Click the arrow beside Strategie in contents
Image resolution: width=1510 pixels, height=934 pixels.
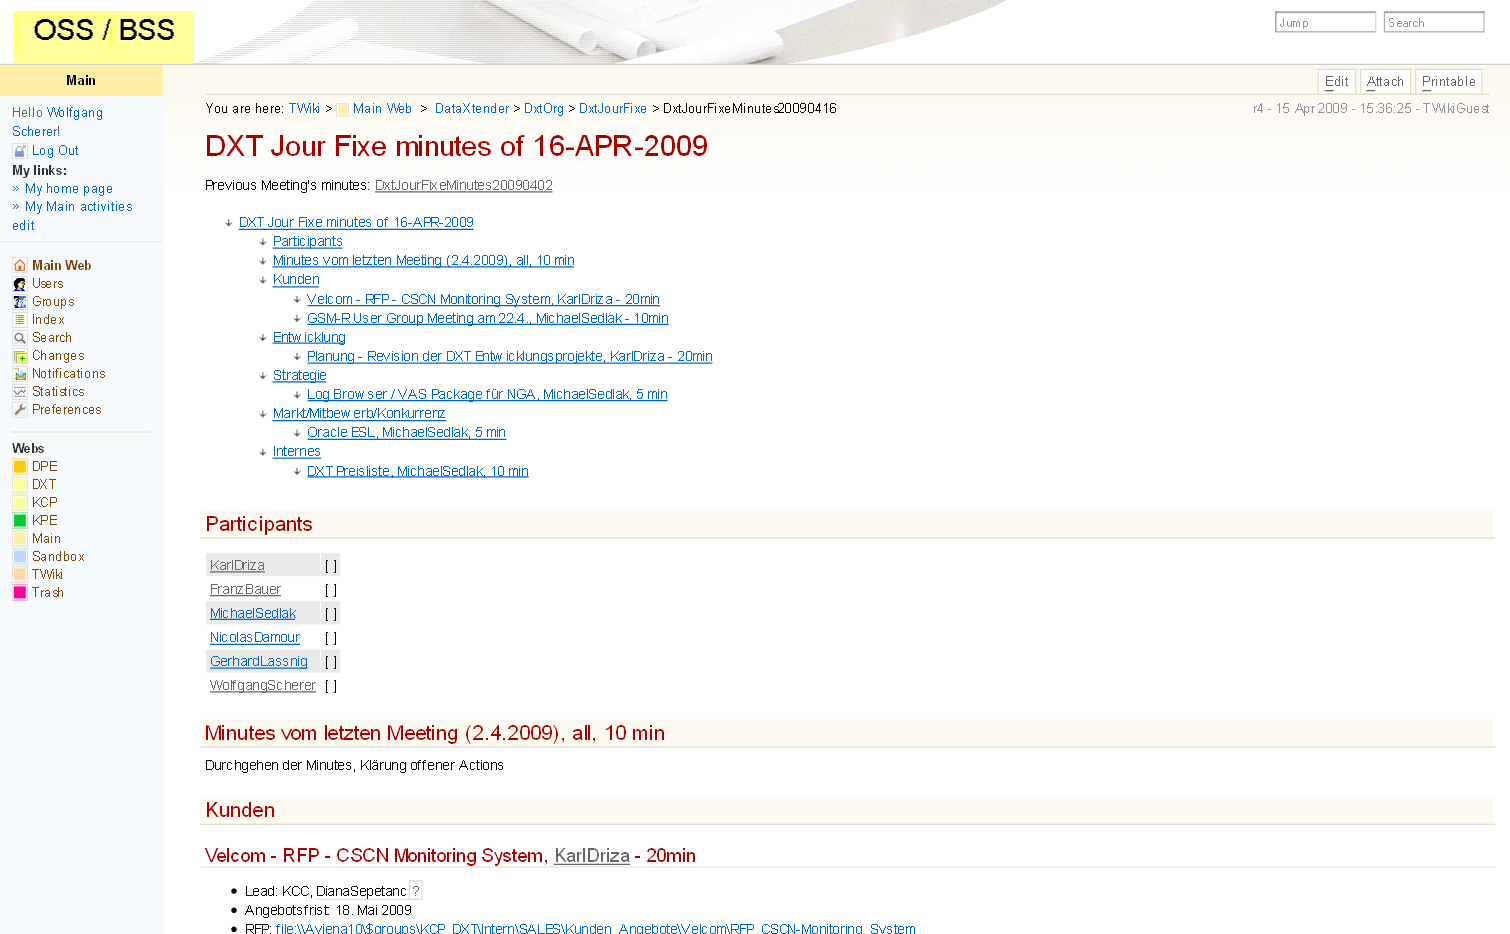coord(263,376)
